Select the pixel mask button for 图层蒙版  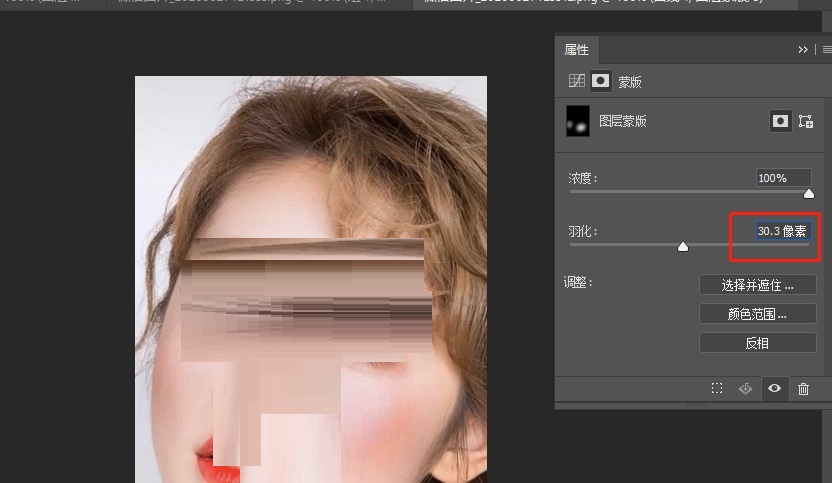780,121
